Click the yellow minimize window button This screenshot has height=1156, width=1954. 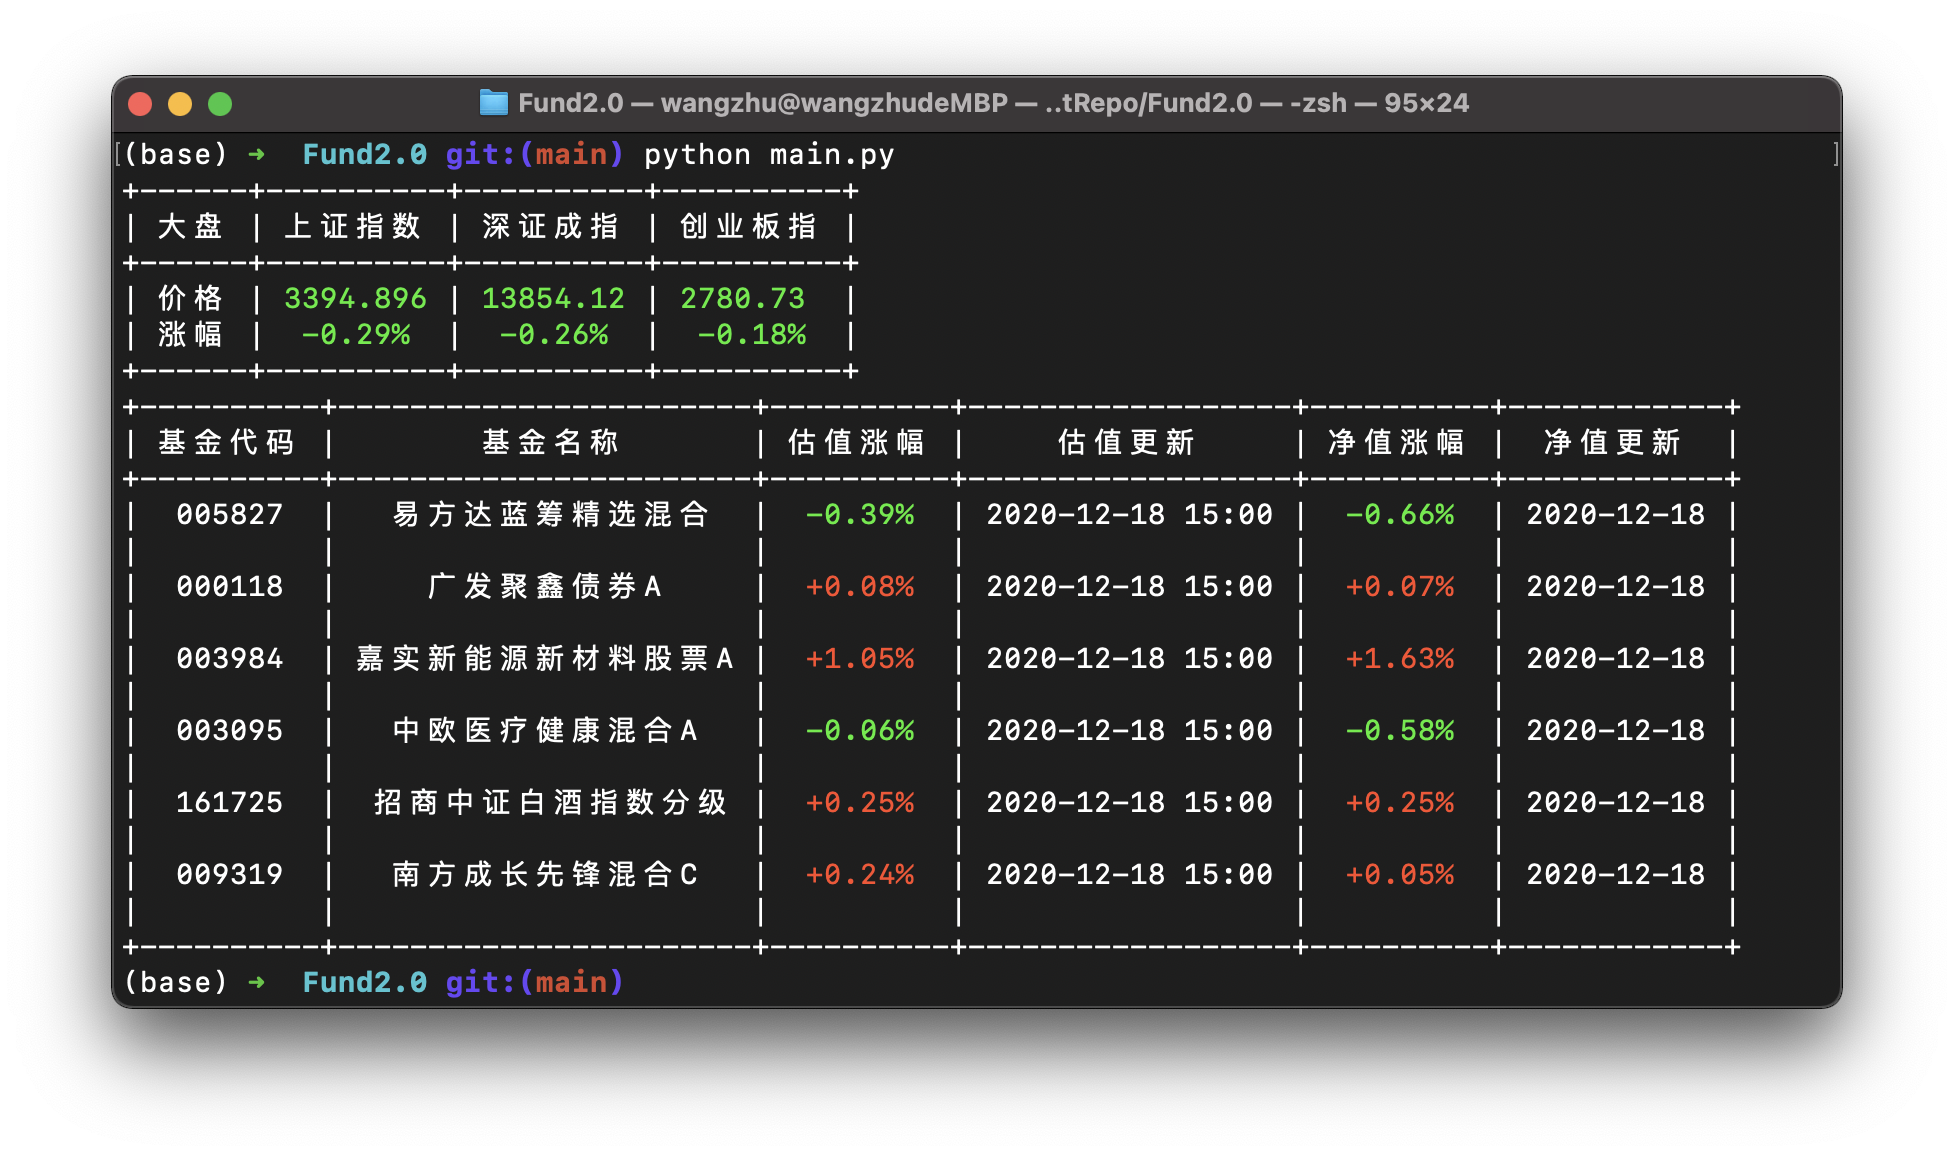click(180, 104)
